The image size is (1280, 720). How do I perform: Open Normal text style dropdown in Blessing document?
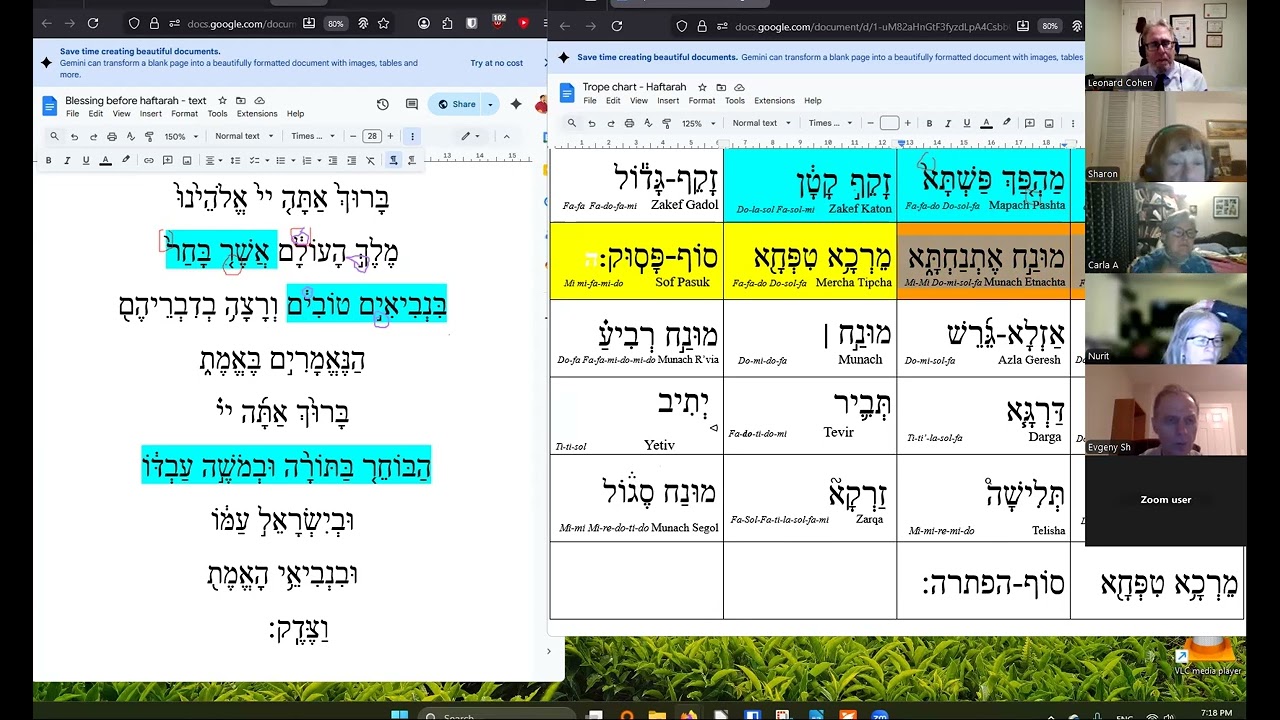point(244,136)
